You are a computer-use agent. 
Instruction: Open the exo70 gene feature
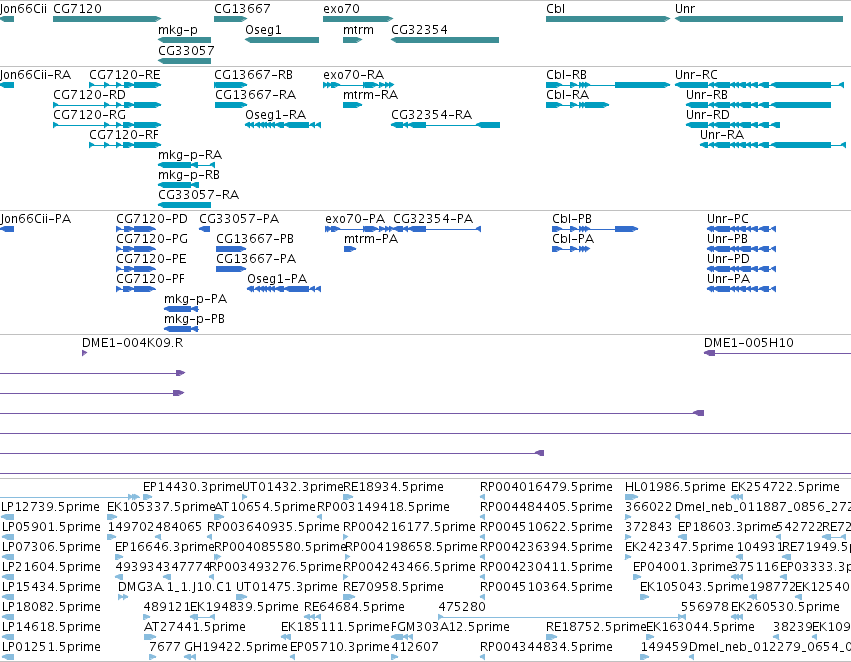click(x=358, y=20)
